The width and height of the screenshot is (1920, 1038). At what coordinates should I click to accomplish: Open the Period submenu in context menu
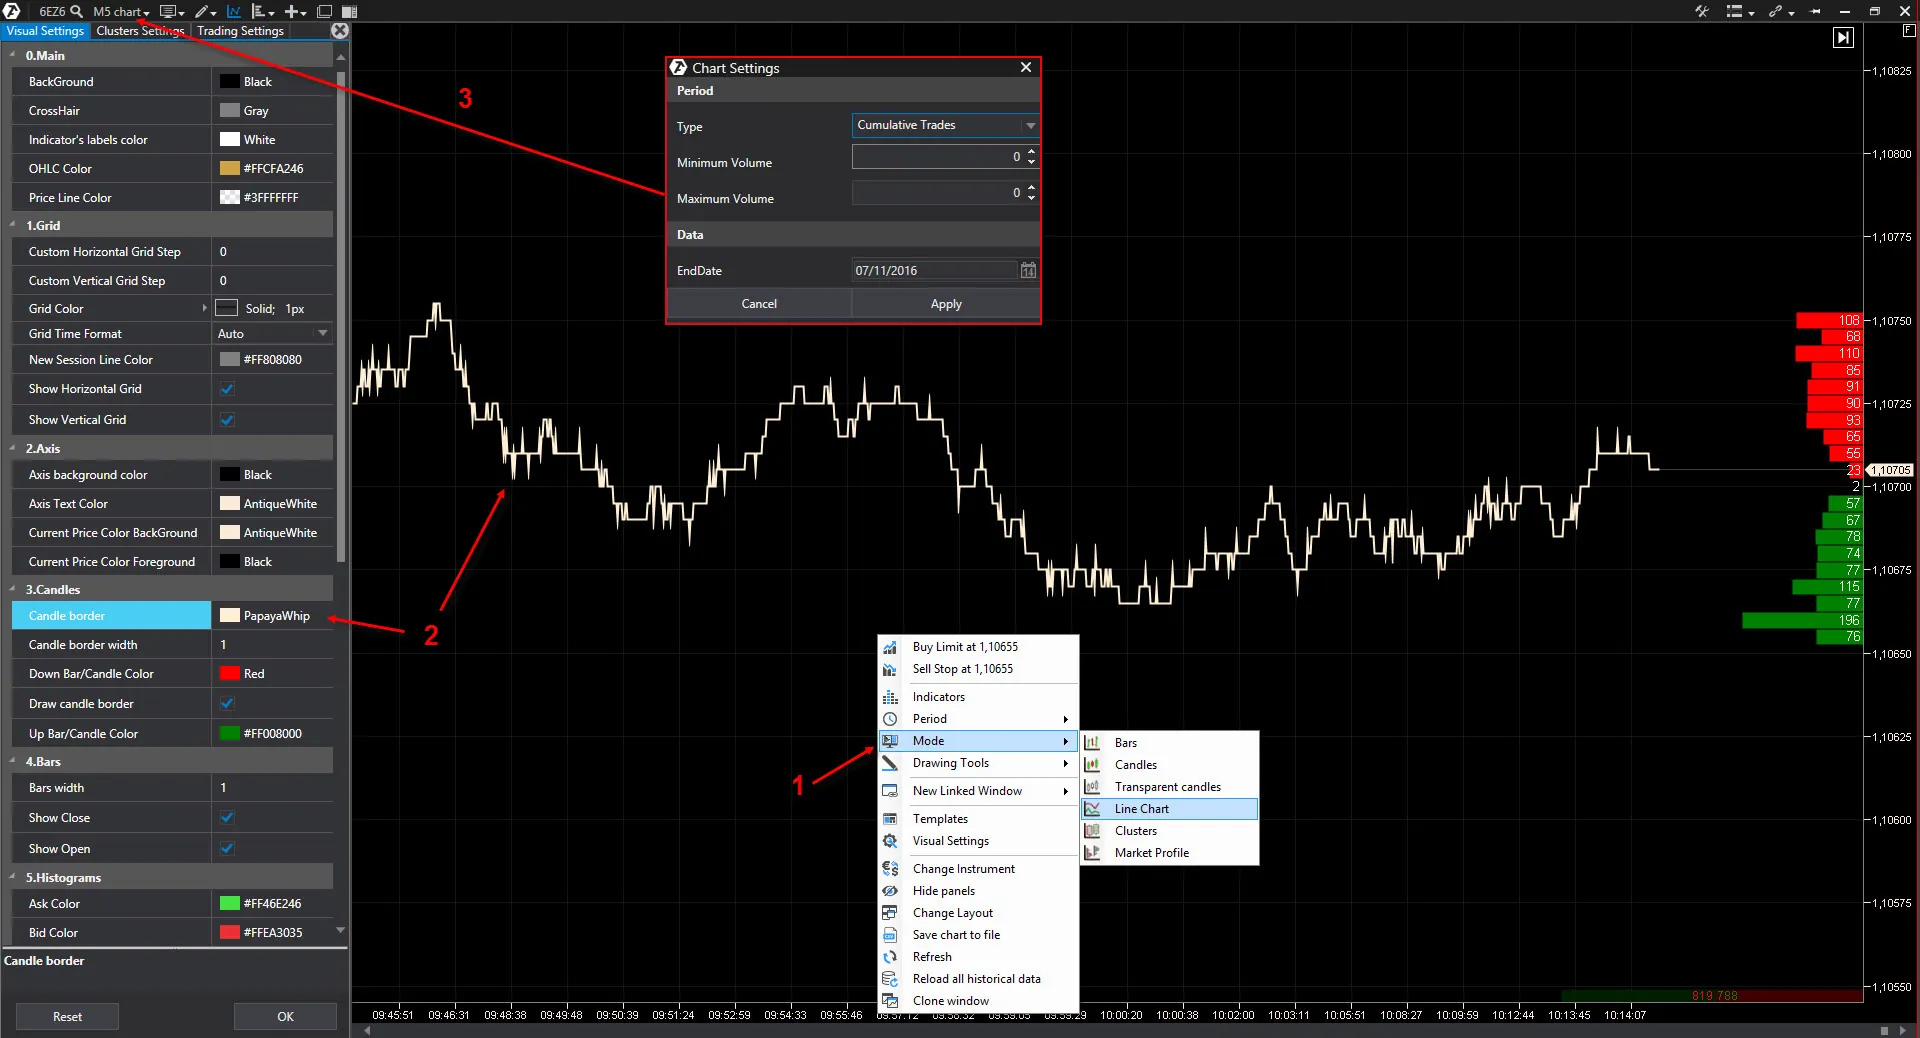978,719
